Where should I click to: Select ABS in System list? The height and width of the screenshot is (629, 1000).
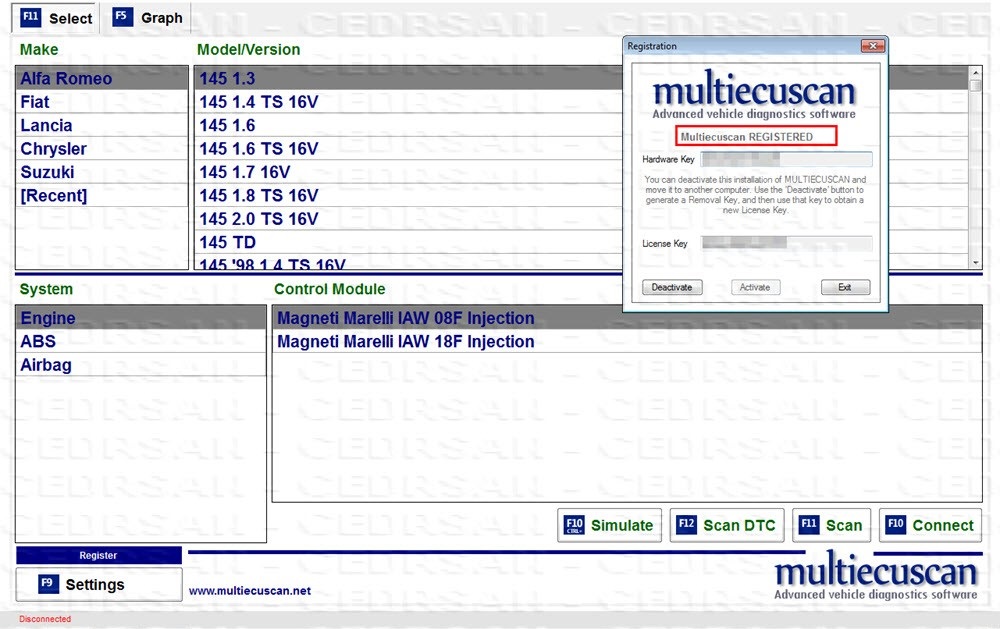[141, 341]
